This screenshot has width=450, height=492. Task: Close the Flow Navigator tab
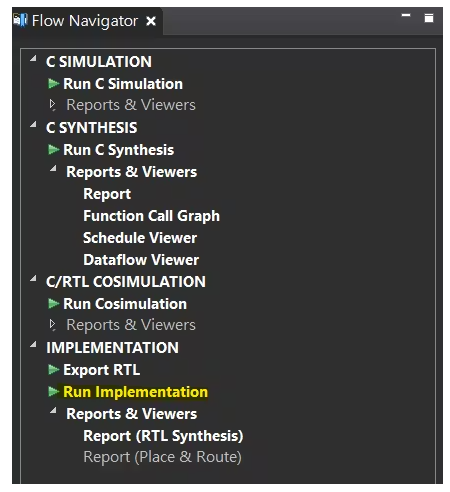151,21
